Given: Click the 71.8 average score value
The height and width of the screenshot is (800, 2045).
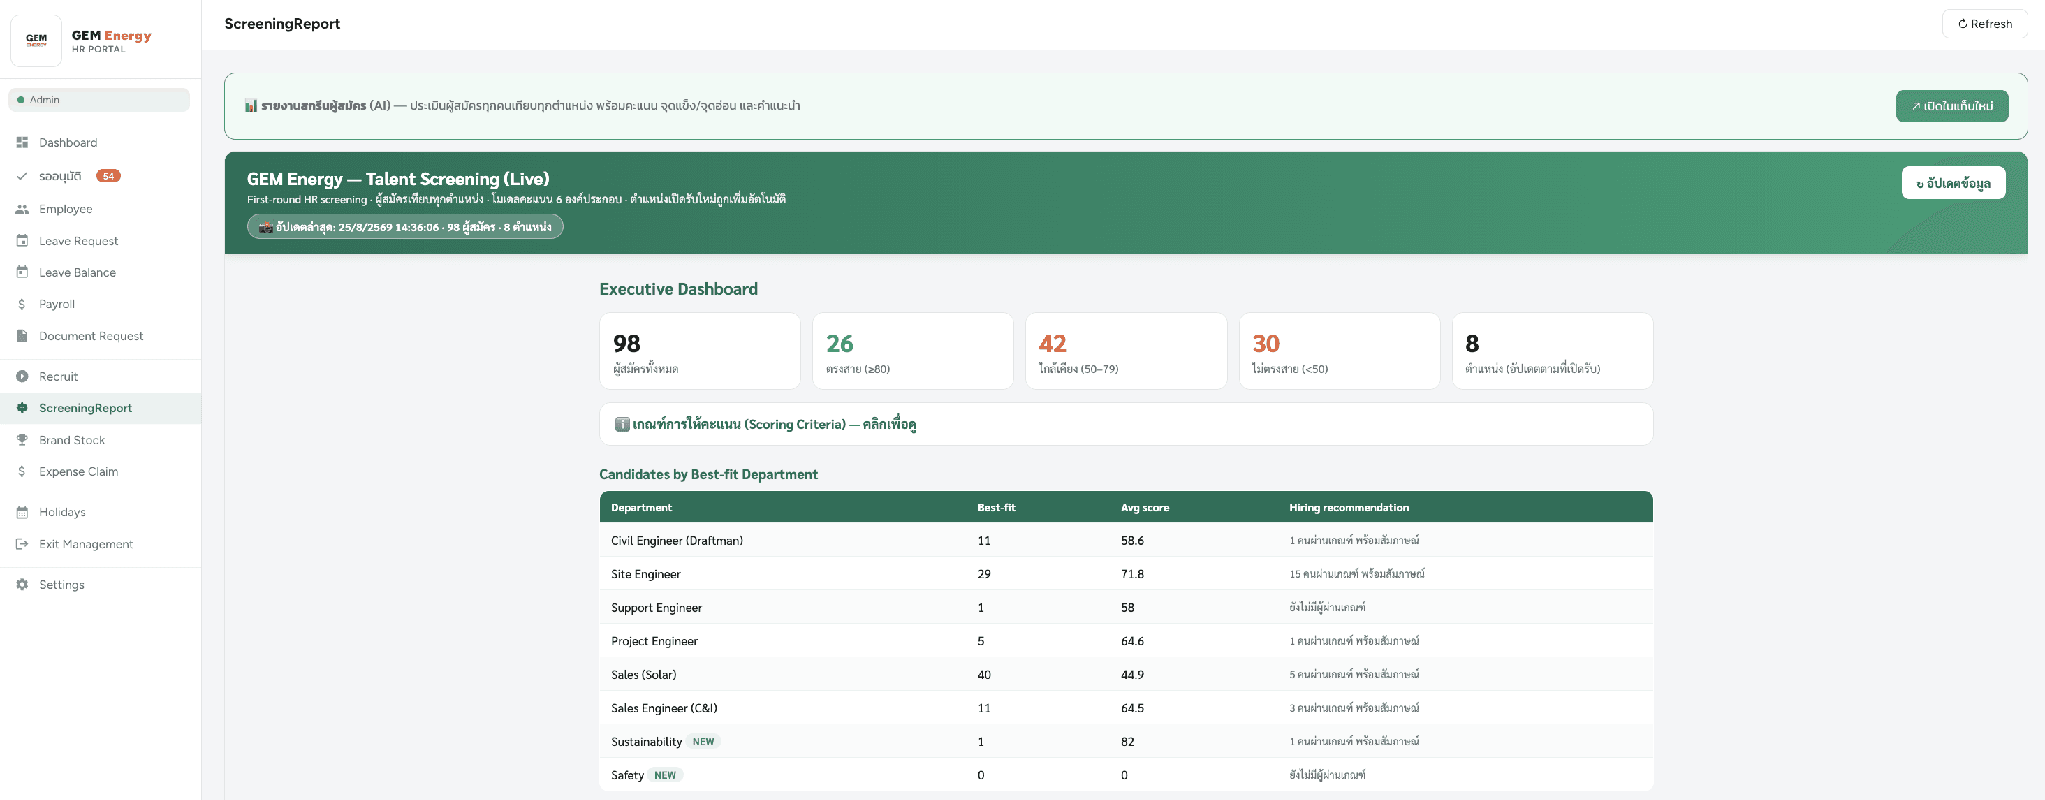Looking at the screenshot, I should [x=1132, y=574].
